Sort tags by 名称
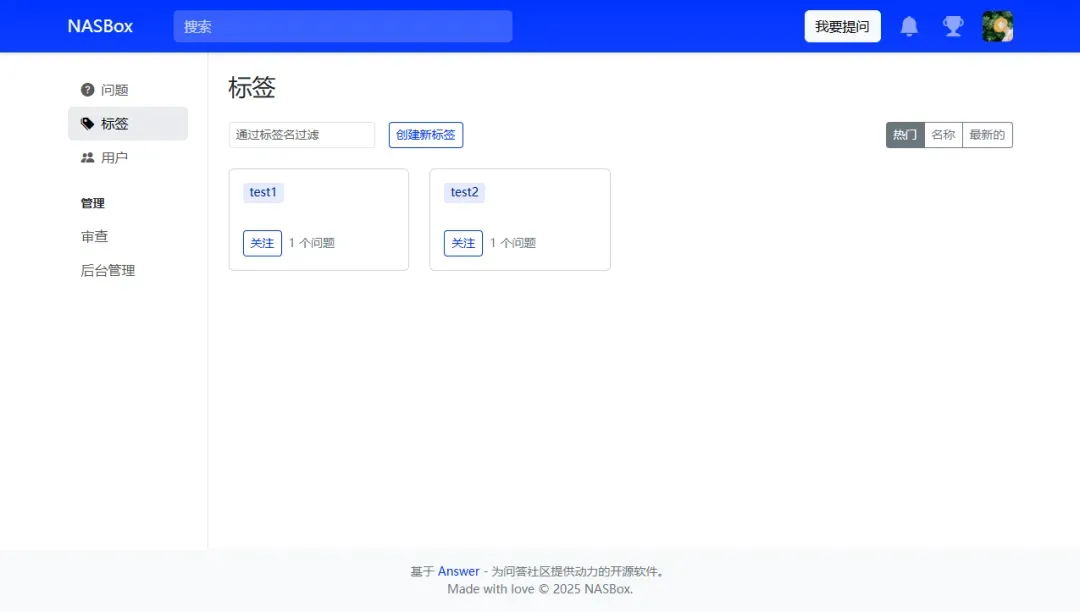 tap(943, 135)
